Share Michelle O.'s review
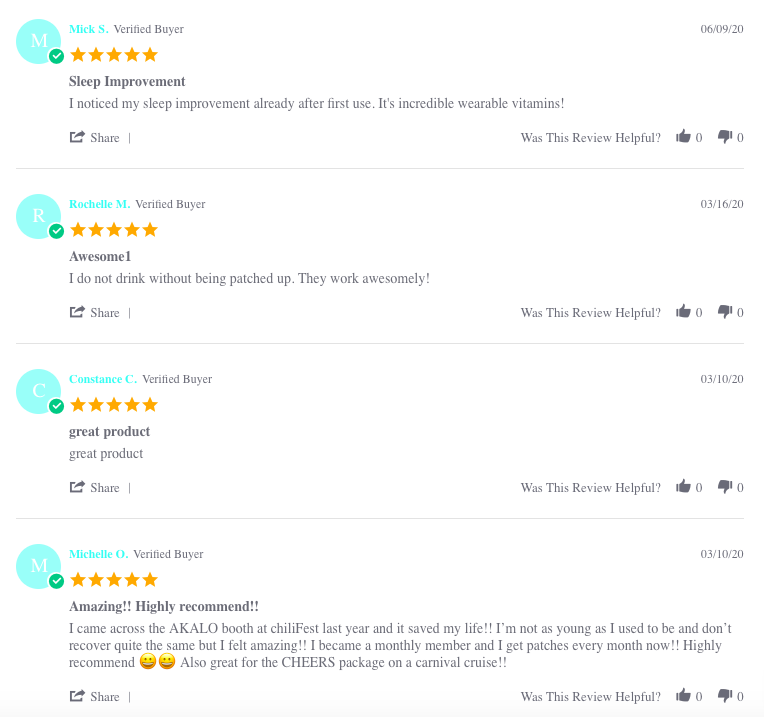Viewport: 764px width, 717px height. click(x=95, y=697)
